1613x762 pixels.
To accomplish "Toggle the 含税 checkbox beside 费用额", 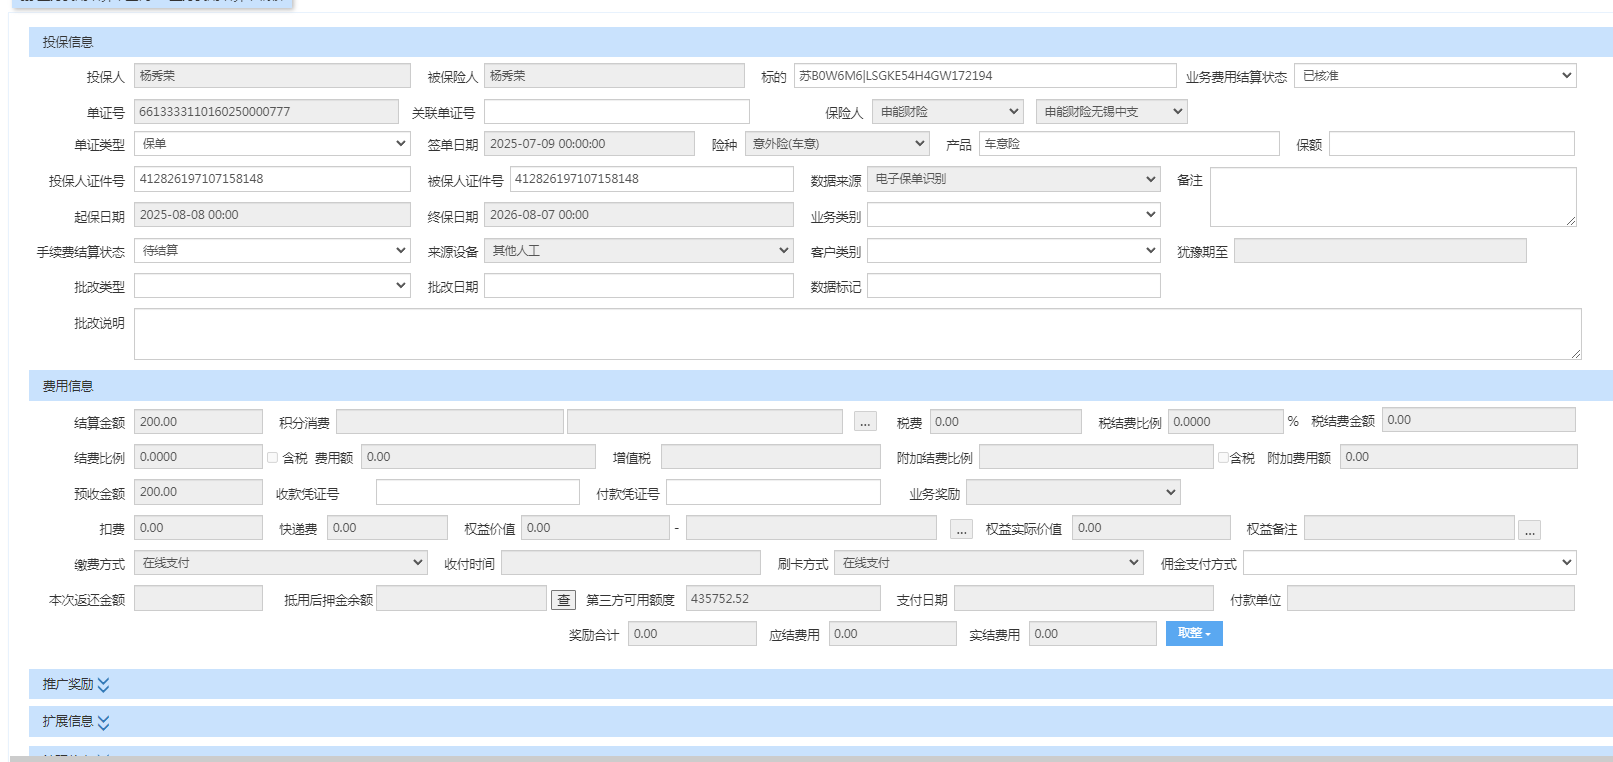I will tap(272, 457).
